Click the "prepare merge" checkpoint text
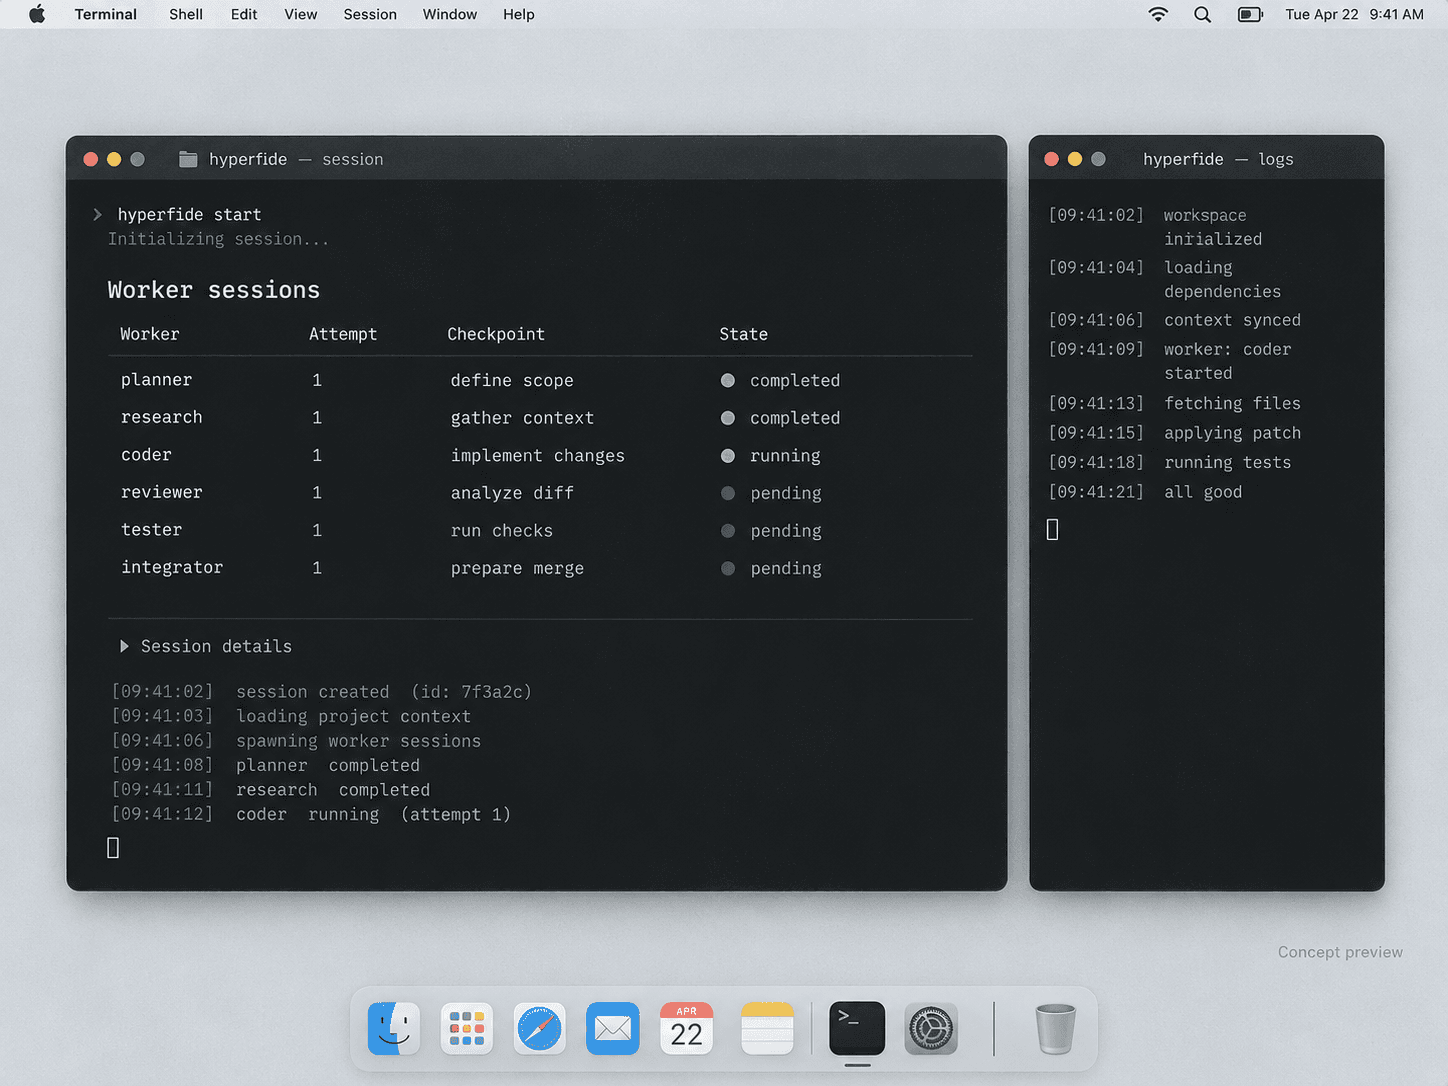The height and width of the screenshot is (1086, 1448). (517, 568)
